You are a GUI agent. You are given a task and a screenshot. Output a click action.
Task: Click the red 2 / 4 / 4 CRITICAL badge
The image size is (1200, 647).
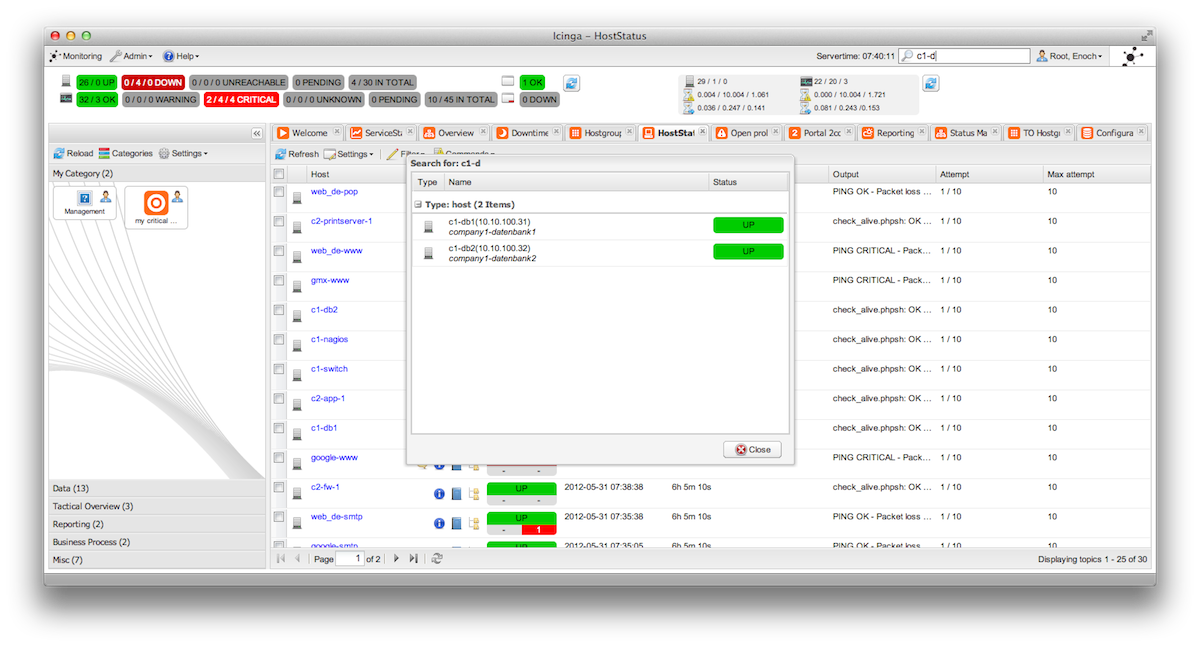tap(240, 100)
